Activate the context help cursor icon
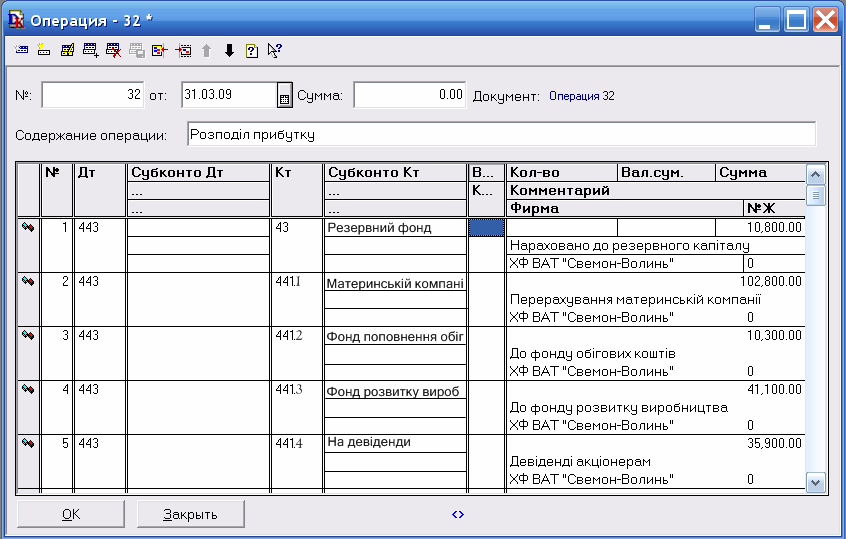 tap(275, 50)
